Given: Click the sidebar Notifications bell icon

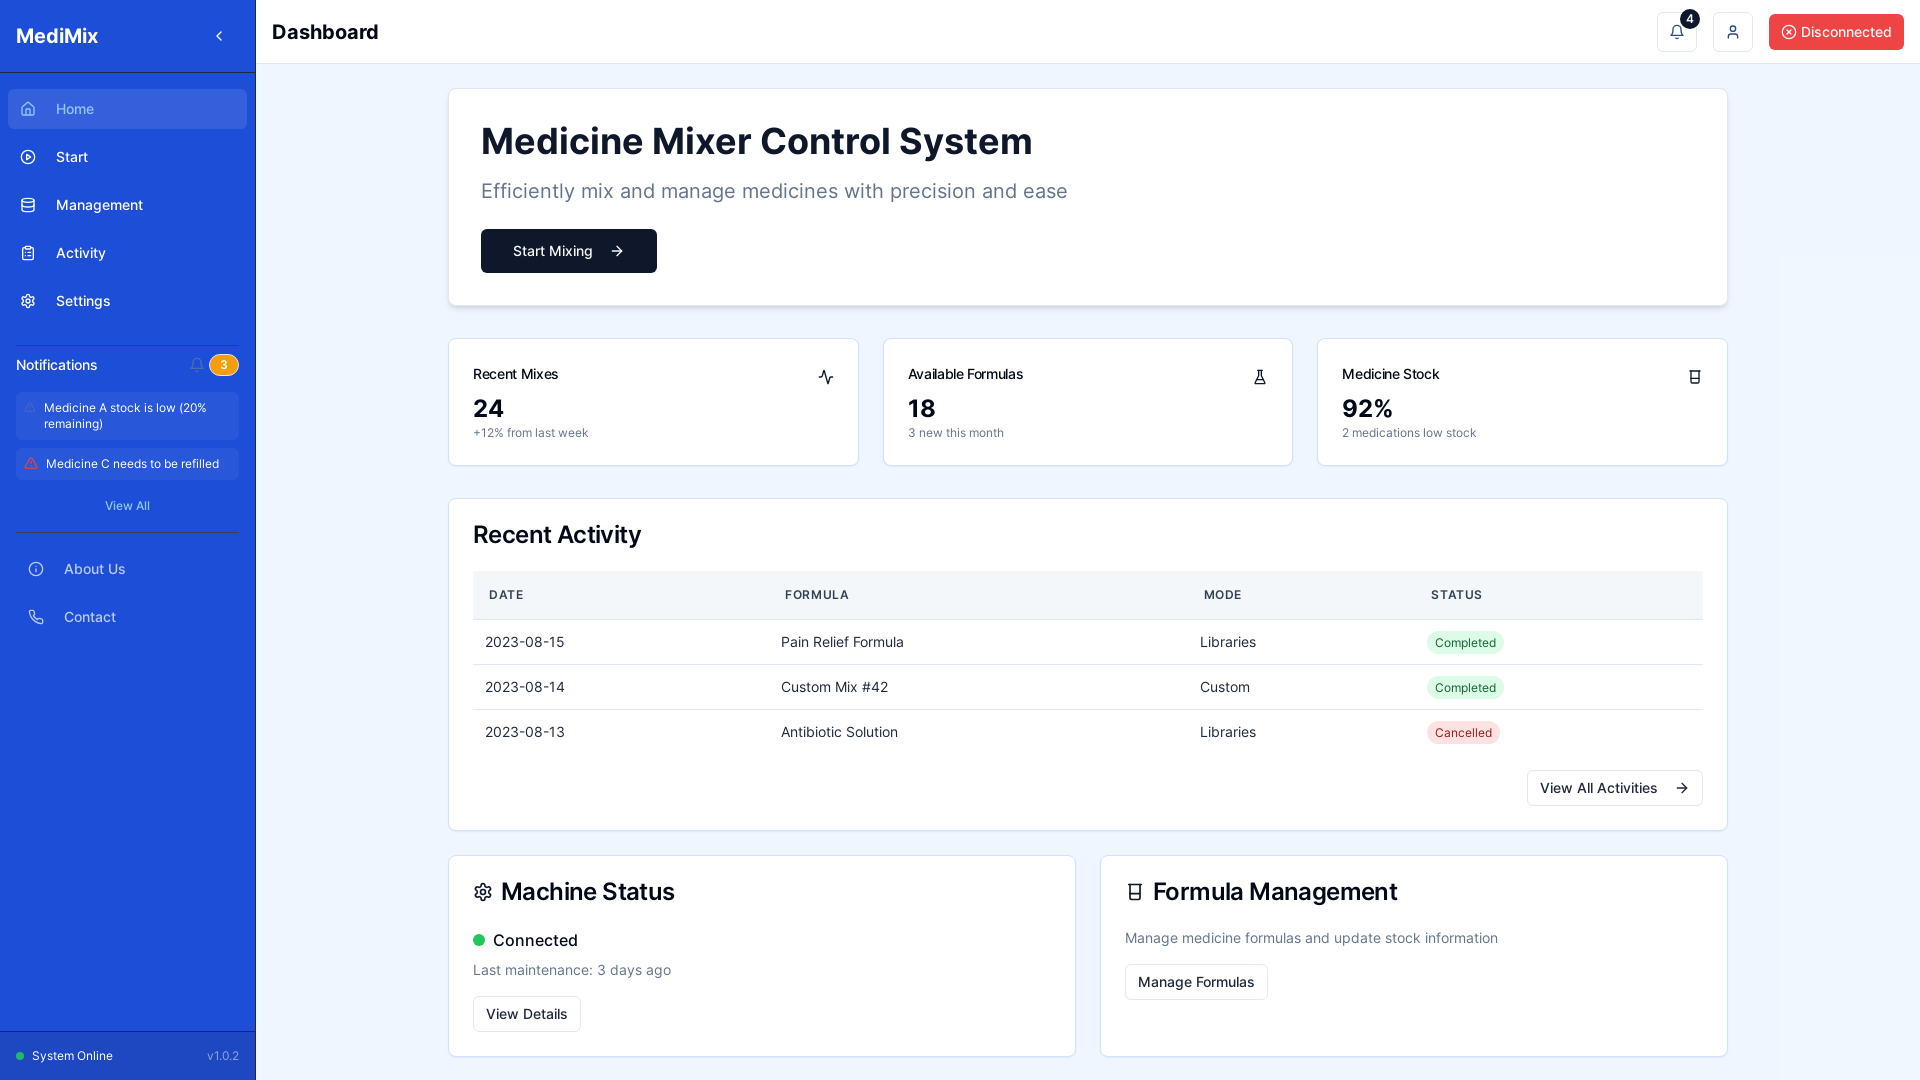Looking at the screenshot, I should tap(197, 365).
